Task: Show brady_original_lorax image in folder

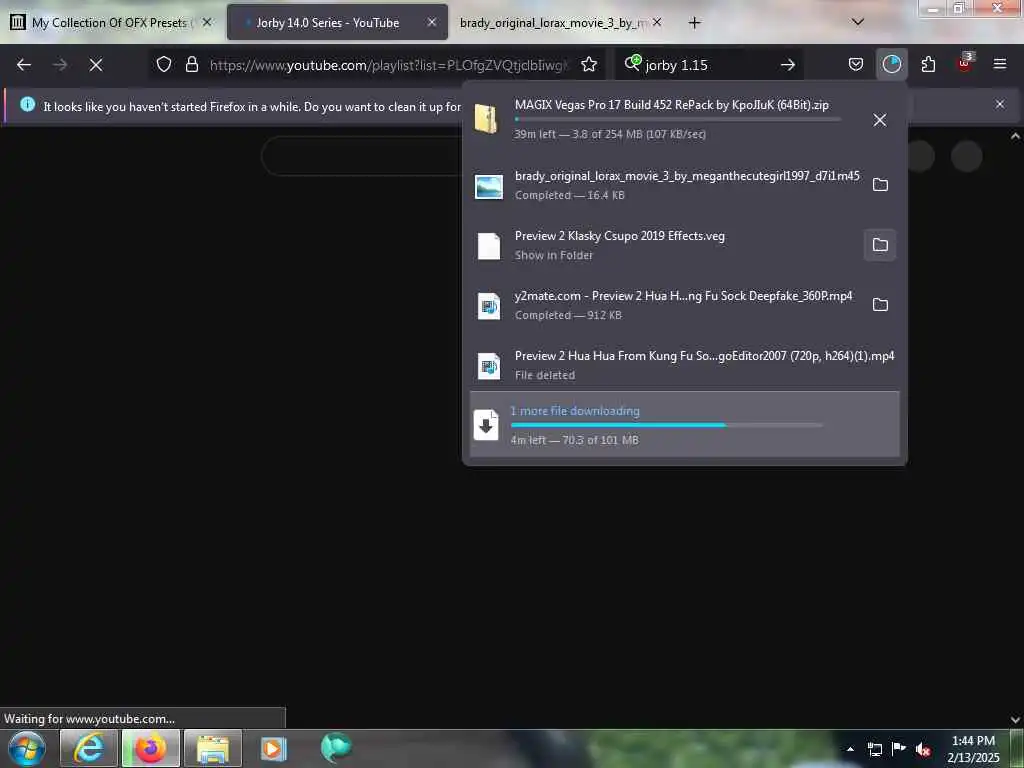Action: point(880,185)
